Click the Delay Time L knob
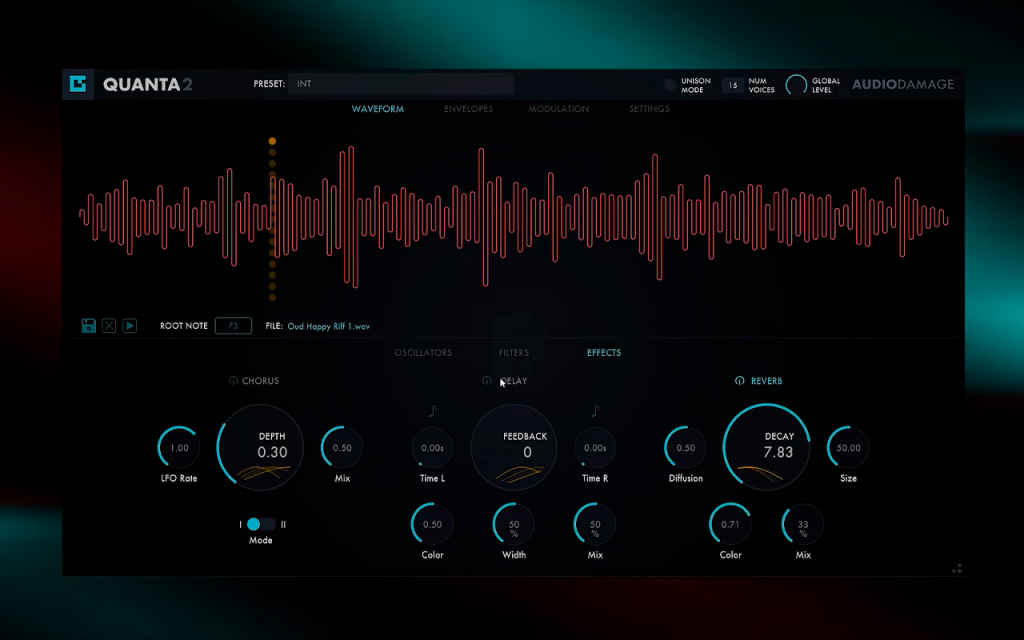 point(432,447)
